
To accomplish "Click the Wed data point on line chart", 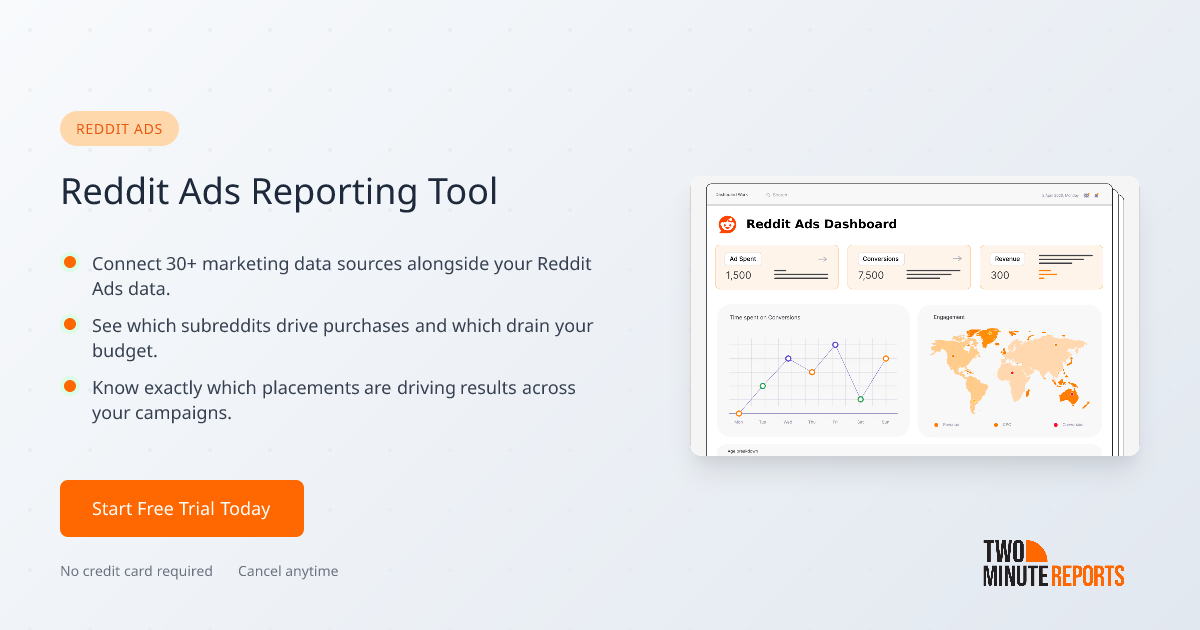I will pos(788,358).
